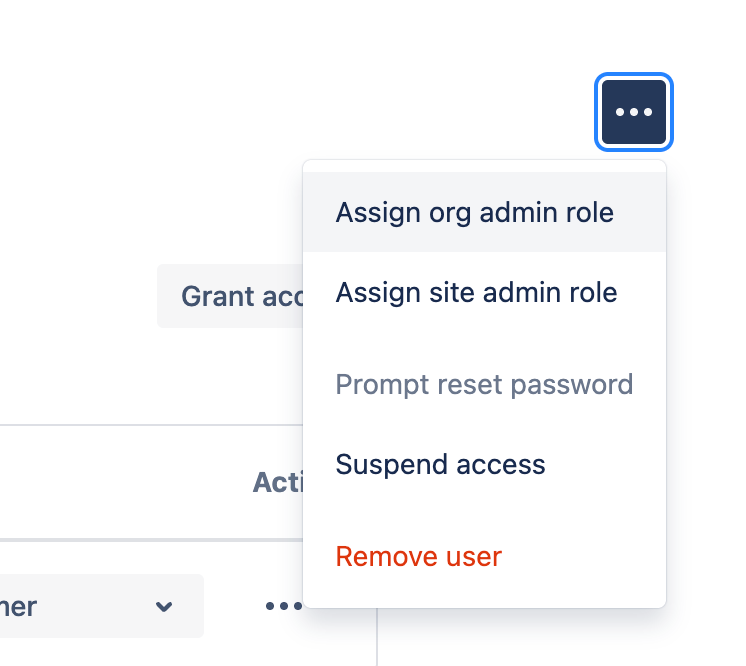The image size is (746, 666).
Task: Choose Assign site admin role
Action: [484, 292]
